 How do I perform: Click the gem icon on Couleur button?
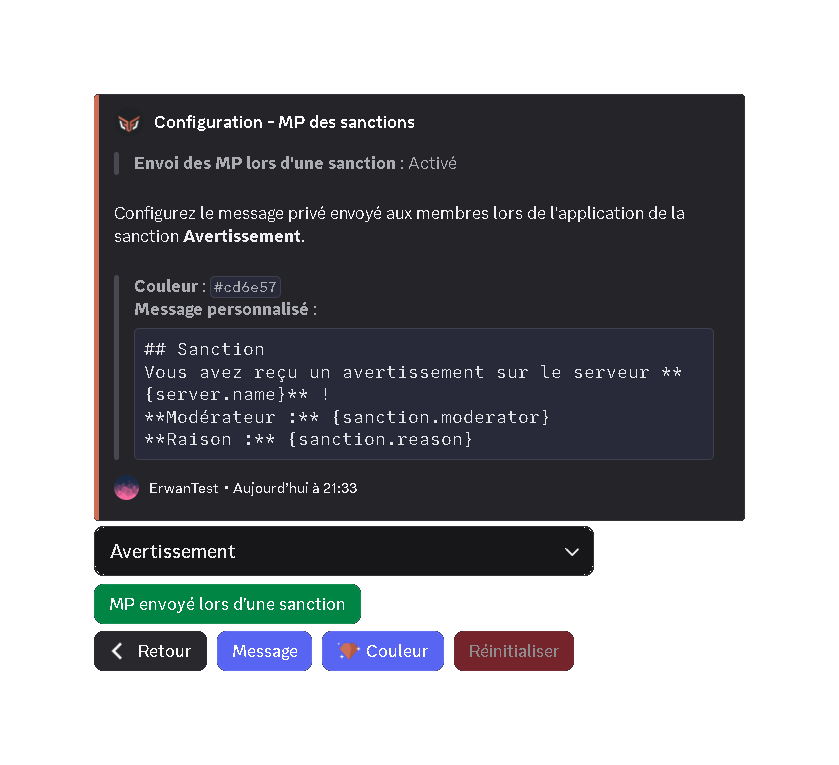(349, 651)
